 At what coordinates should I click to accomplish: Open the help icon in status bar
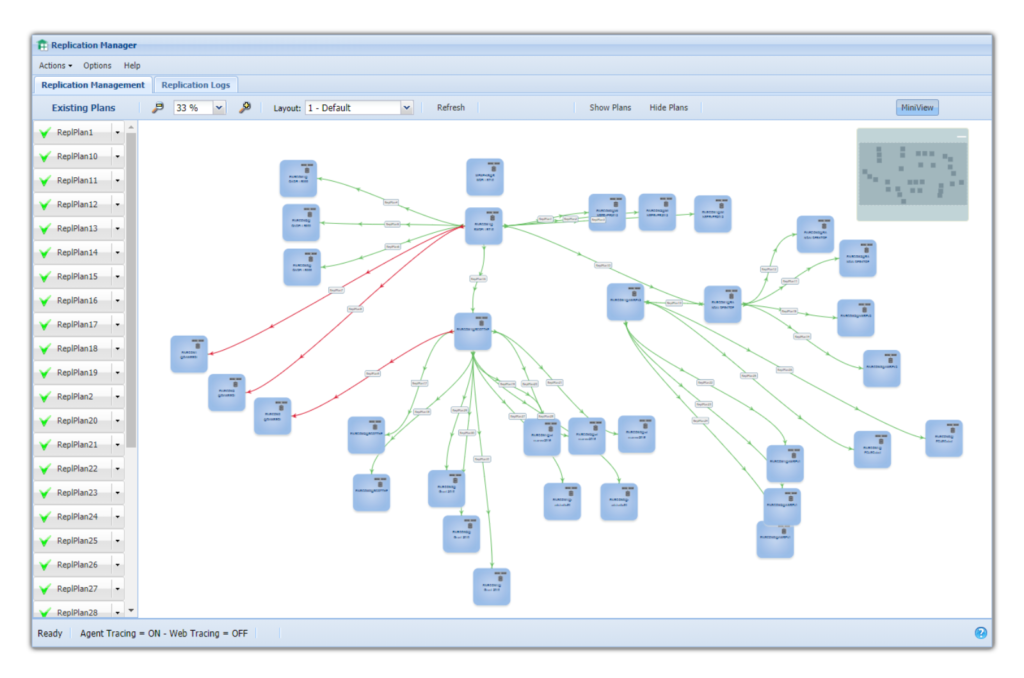[980, 633]
